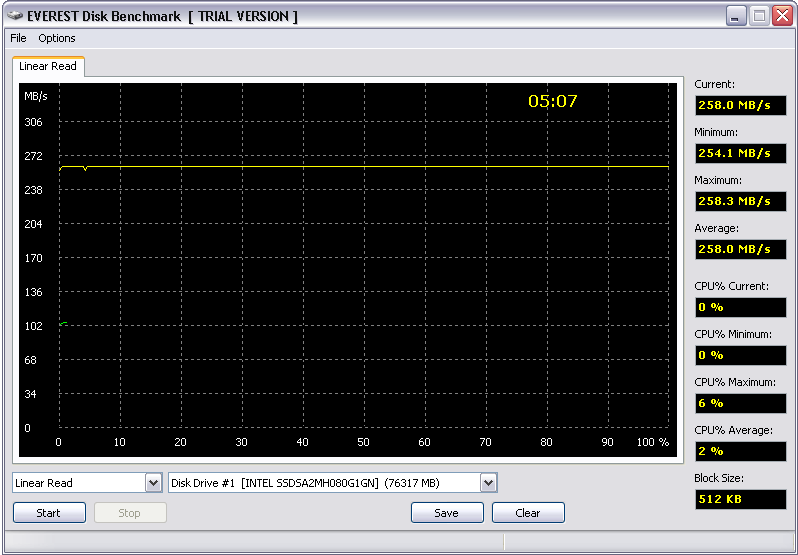The image size is (798, 555).
Task: Click the Start button
Action: (x=49, y=513)
